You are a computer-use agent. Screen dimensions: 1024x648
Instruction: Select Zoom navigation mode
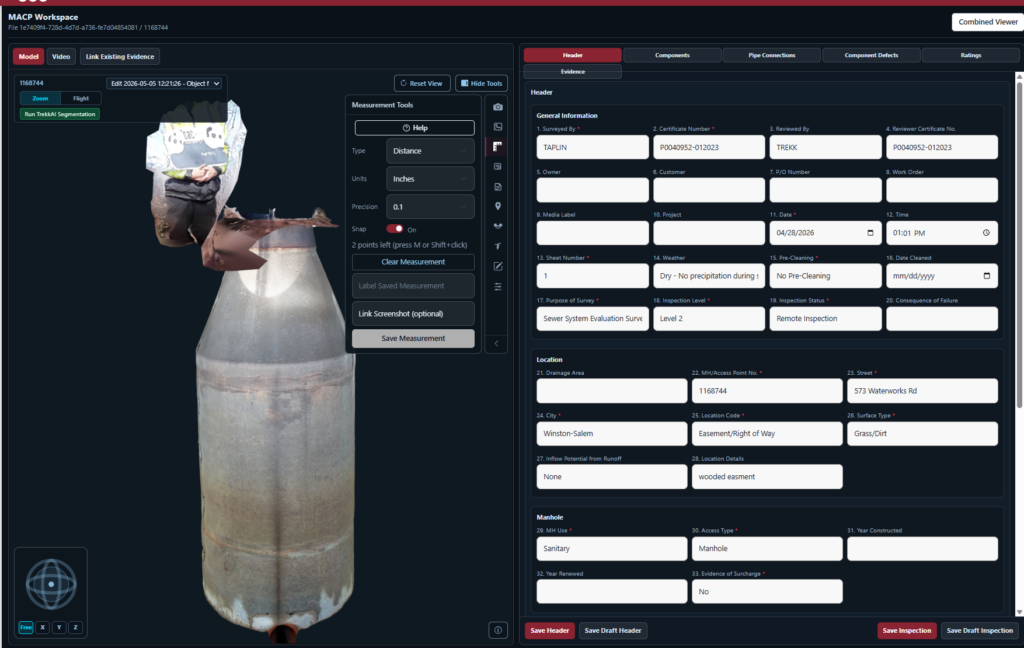click(x=40, y=98)
